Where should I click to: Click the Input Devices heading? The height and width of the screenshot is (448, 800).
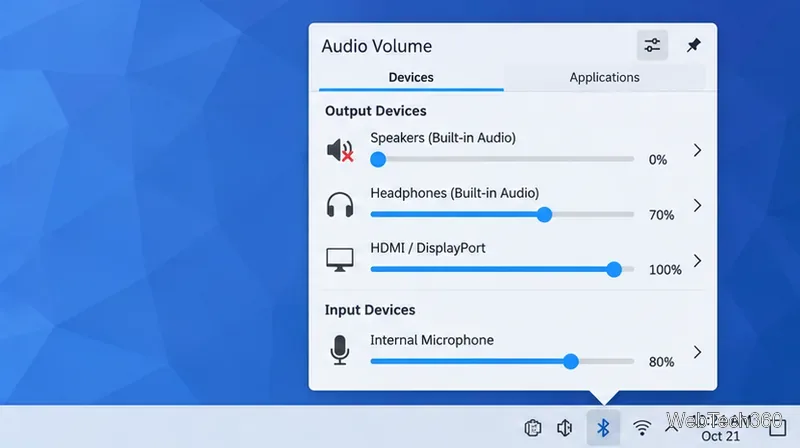(x=370, y=310)
